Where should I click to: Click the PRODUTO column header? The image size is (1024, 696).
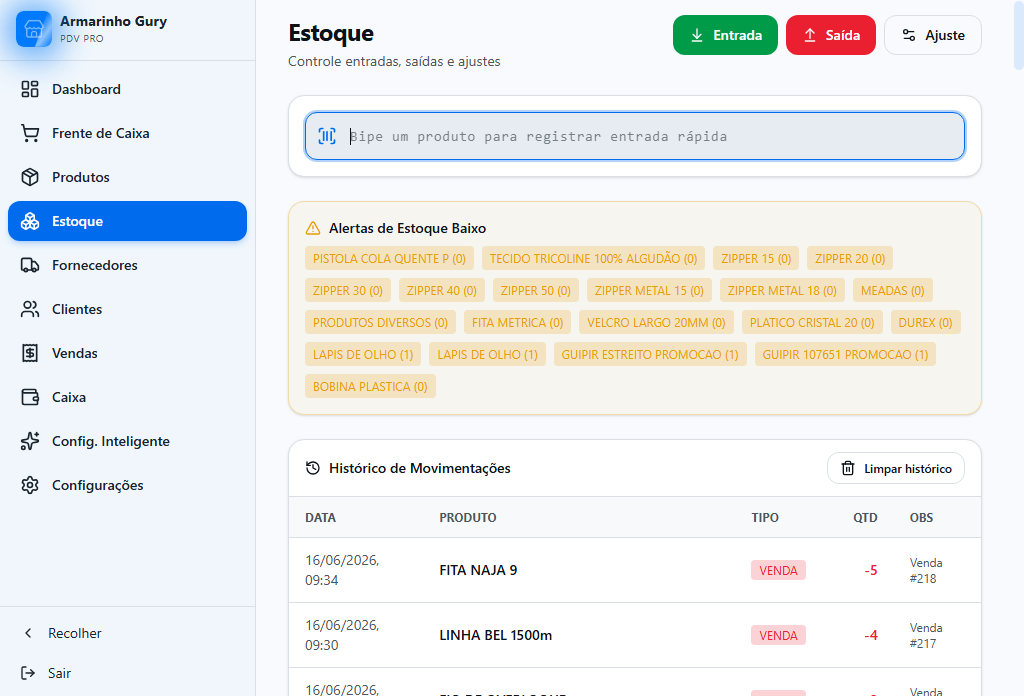coord(468,518)
